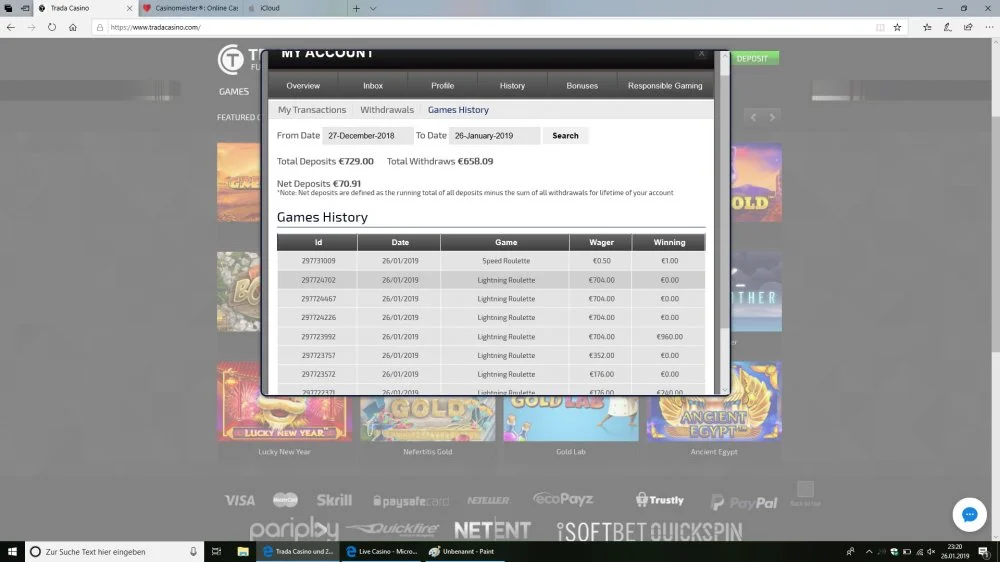Click the green Deposit button
This screenshot has width=1000, height=562.
point(753,58)
